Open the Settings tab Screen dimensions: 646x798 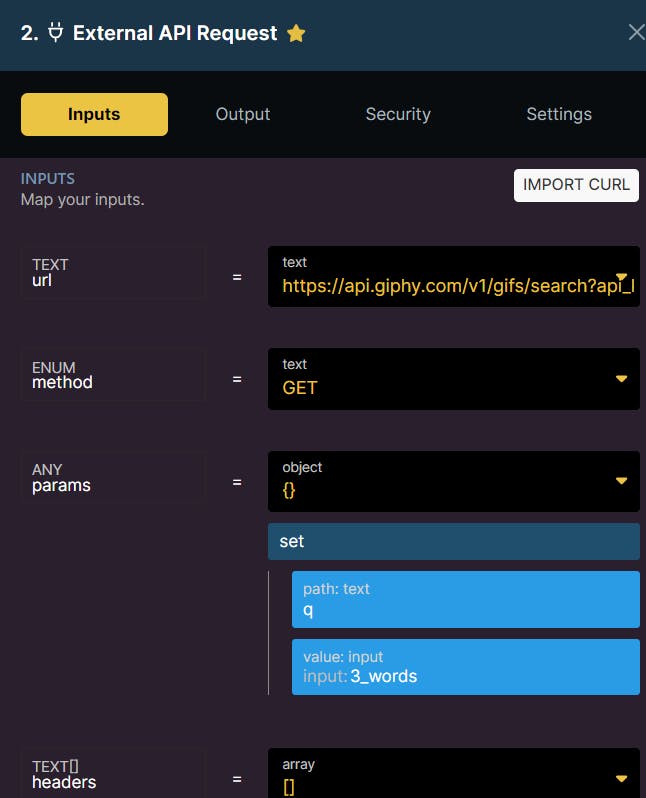coord(559,114)
